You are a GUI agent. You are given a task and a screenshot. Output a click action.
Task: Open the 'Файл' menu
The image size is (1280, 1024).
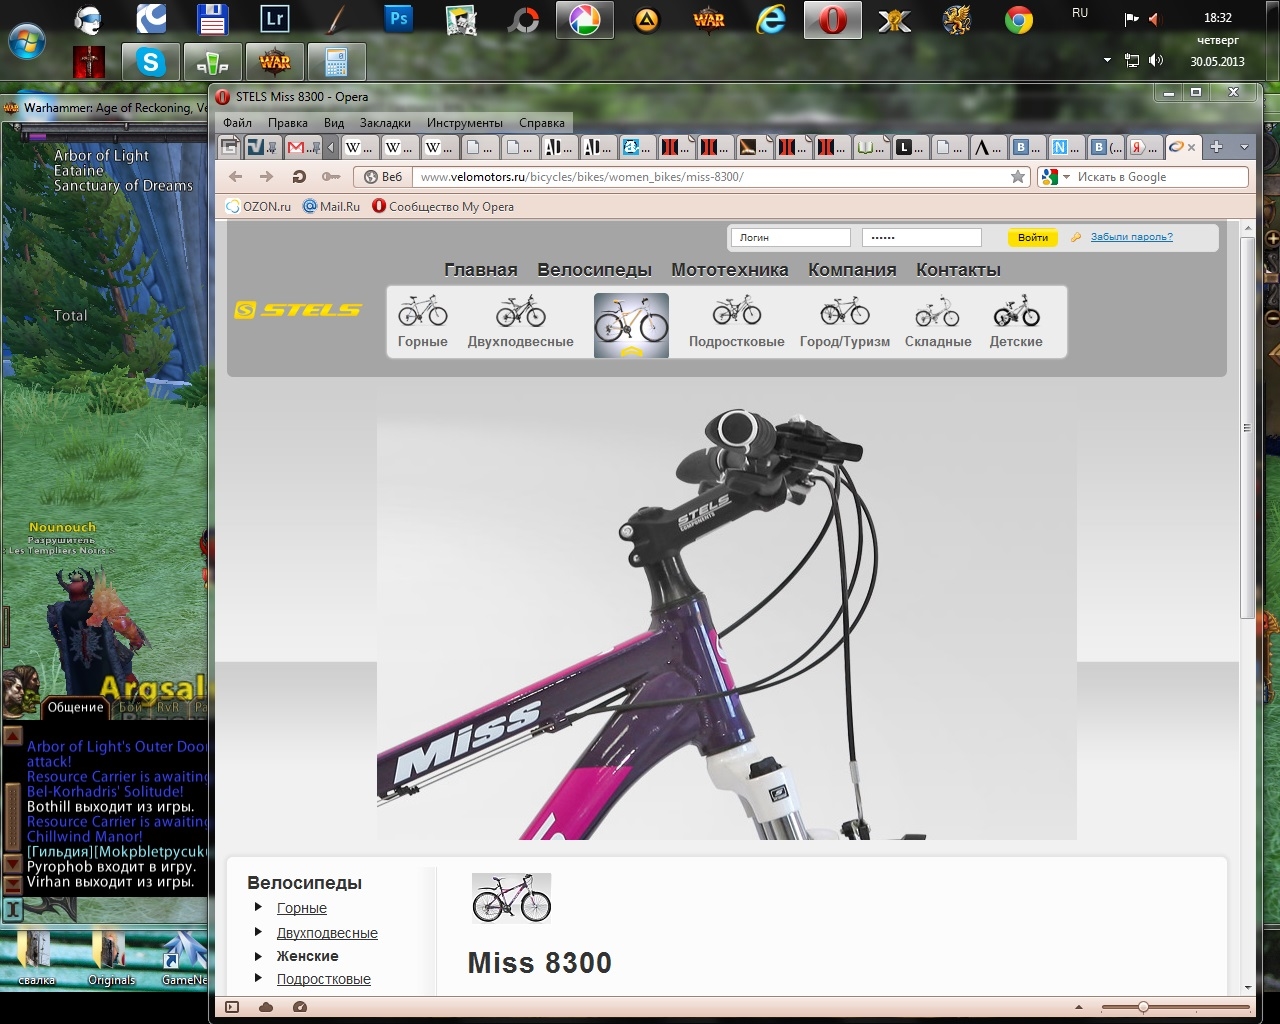tap(237, 123)
